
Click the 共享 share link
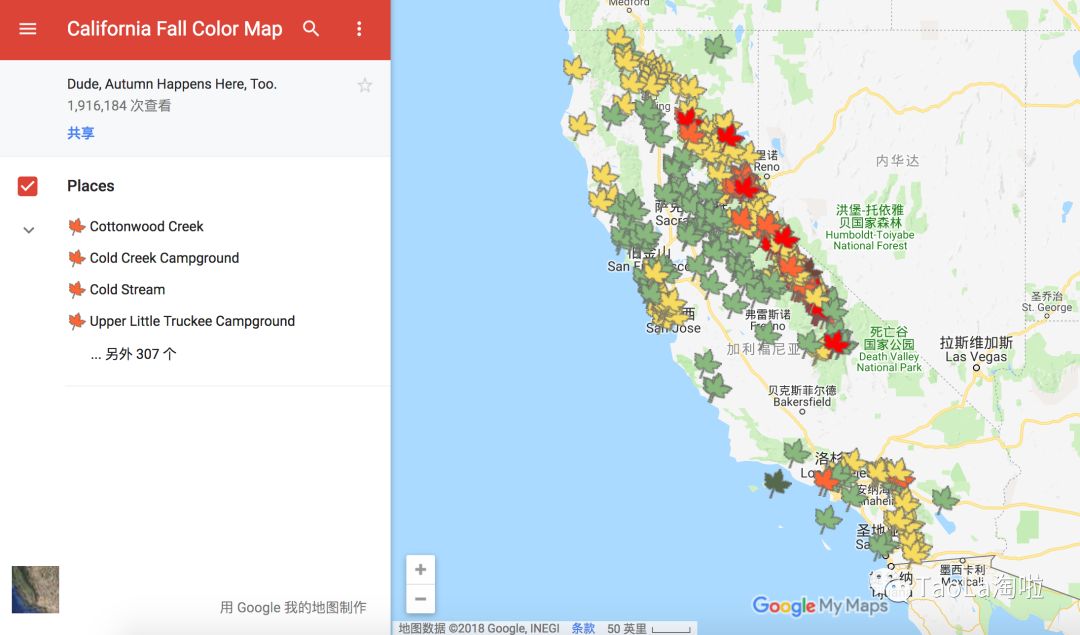tap(81, 133)
